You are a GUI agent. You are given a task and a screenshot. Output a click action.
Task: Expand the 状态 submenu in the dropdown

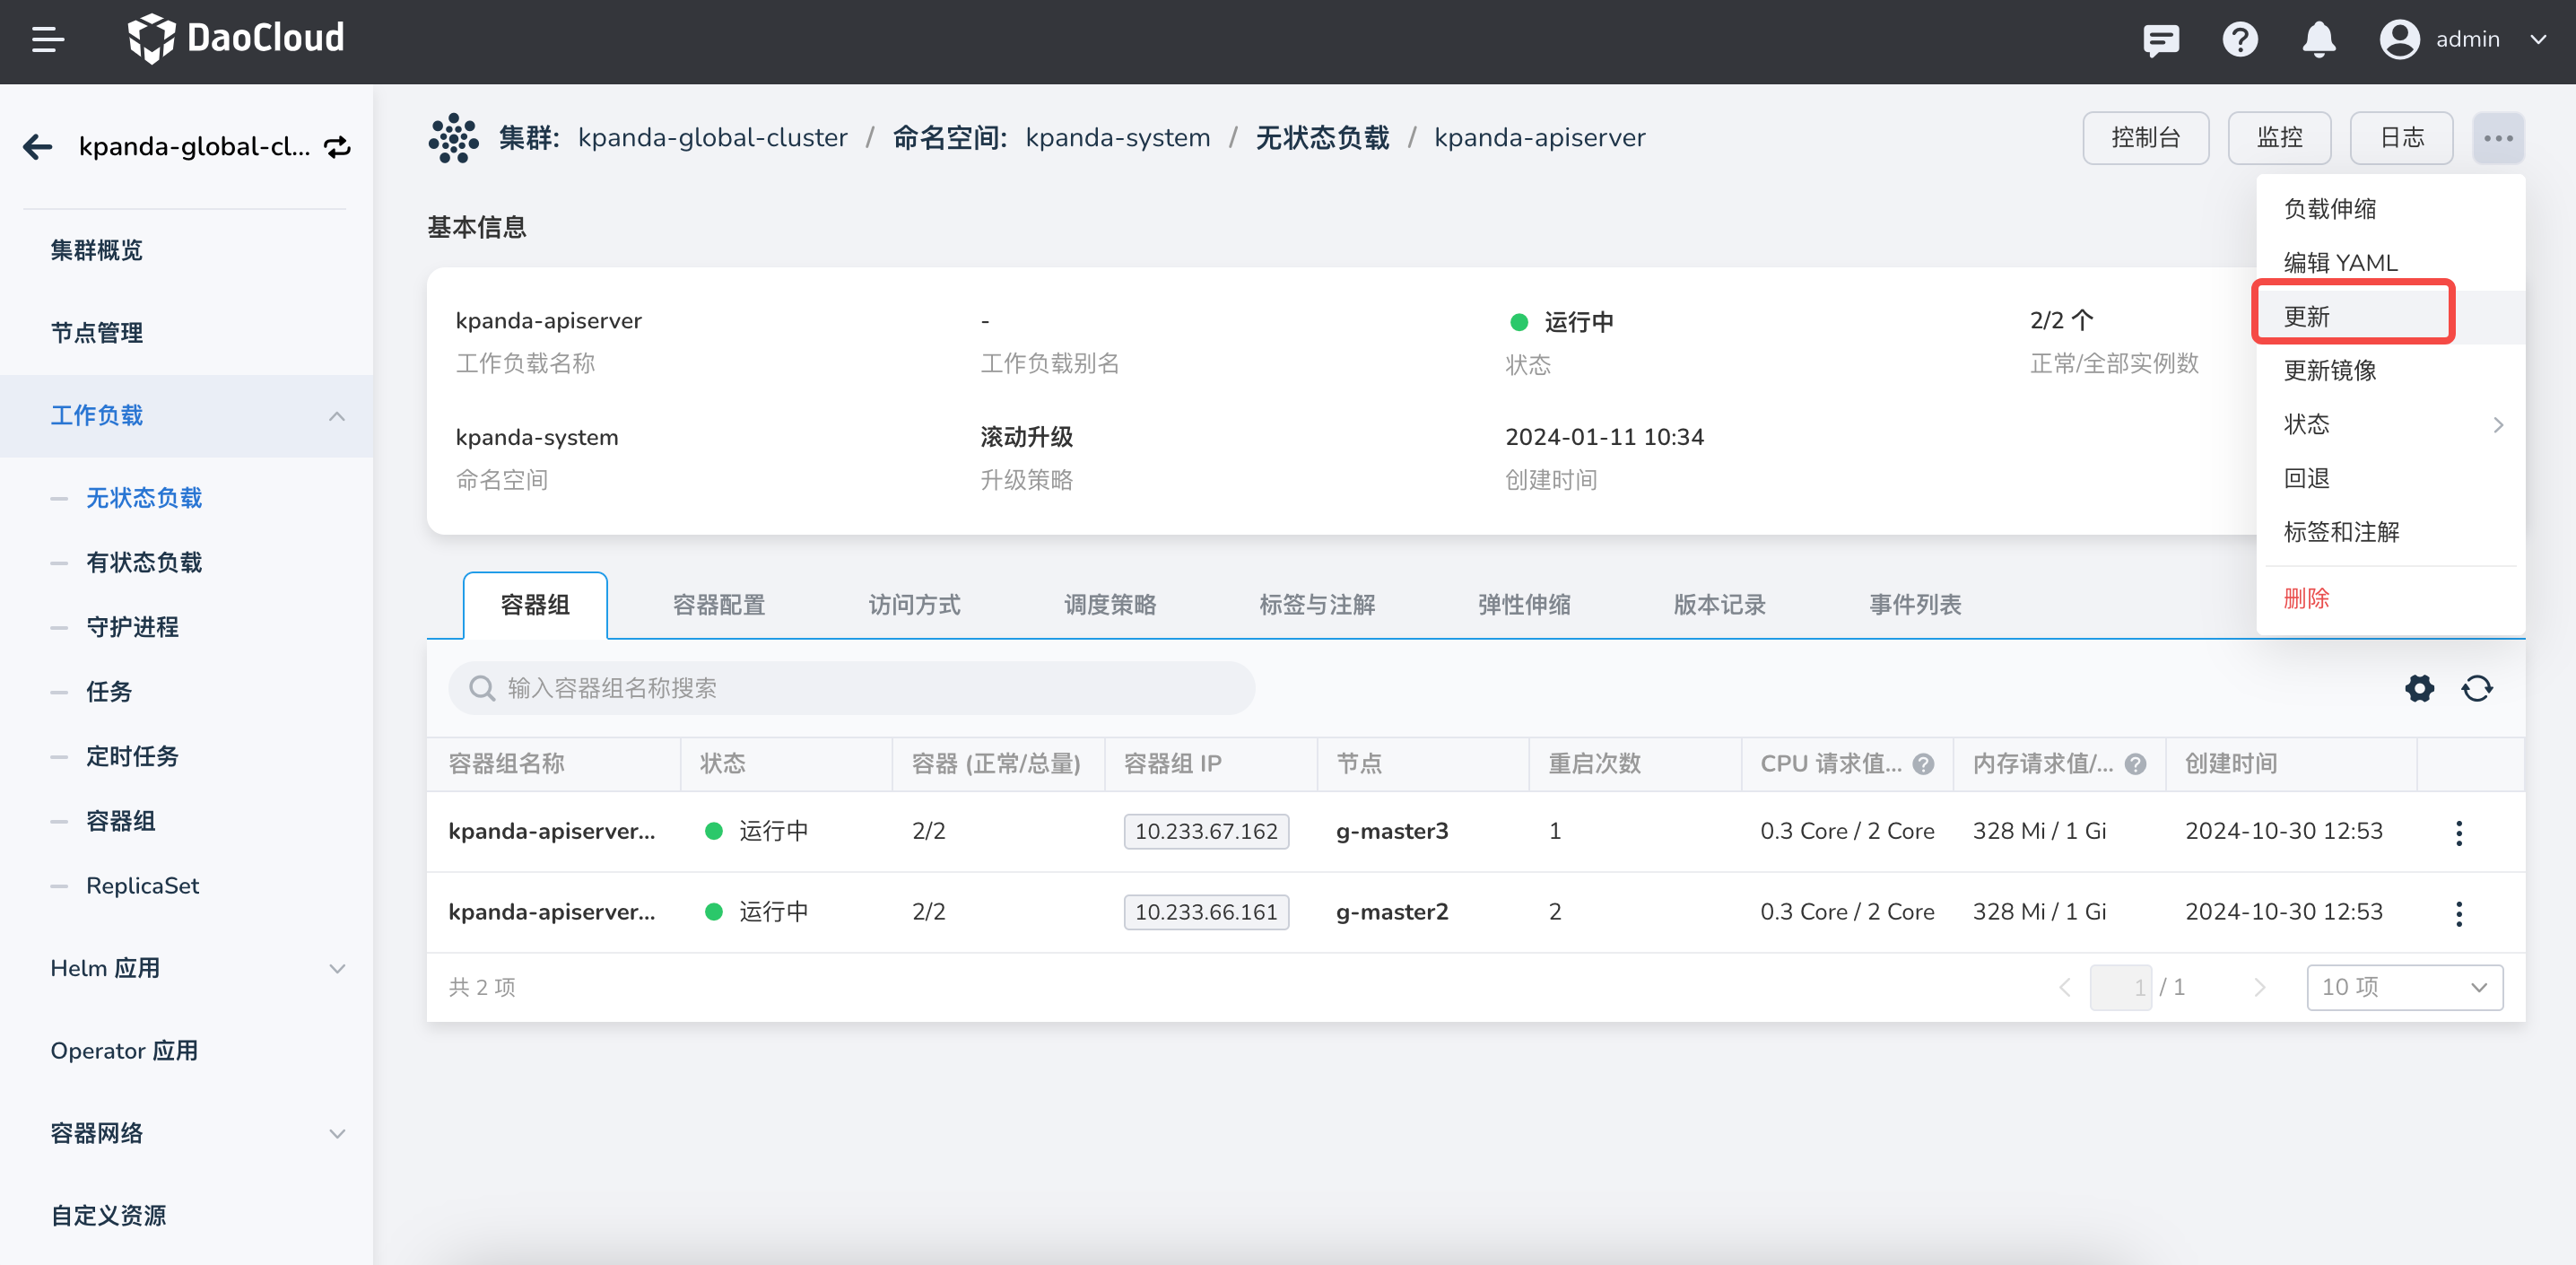(x=2390, y=424)
